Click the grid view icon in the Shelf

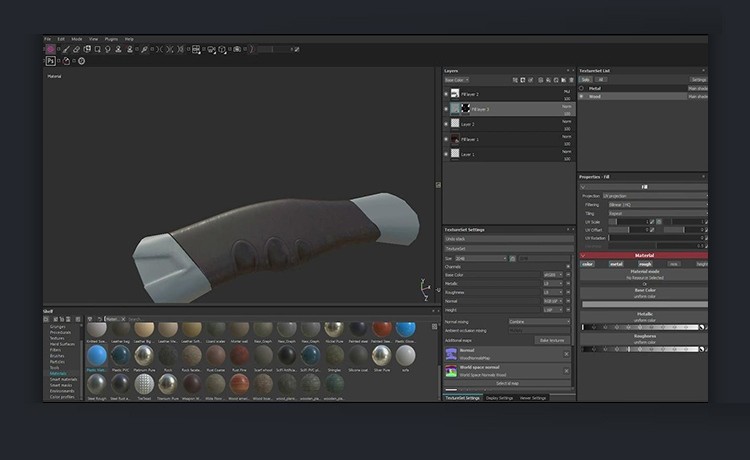click(x=434, y=327)
